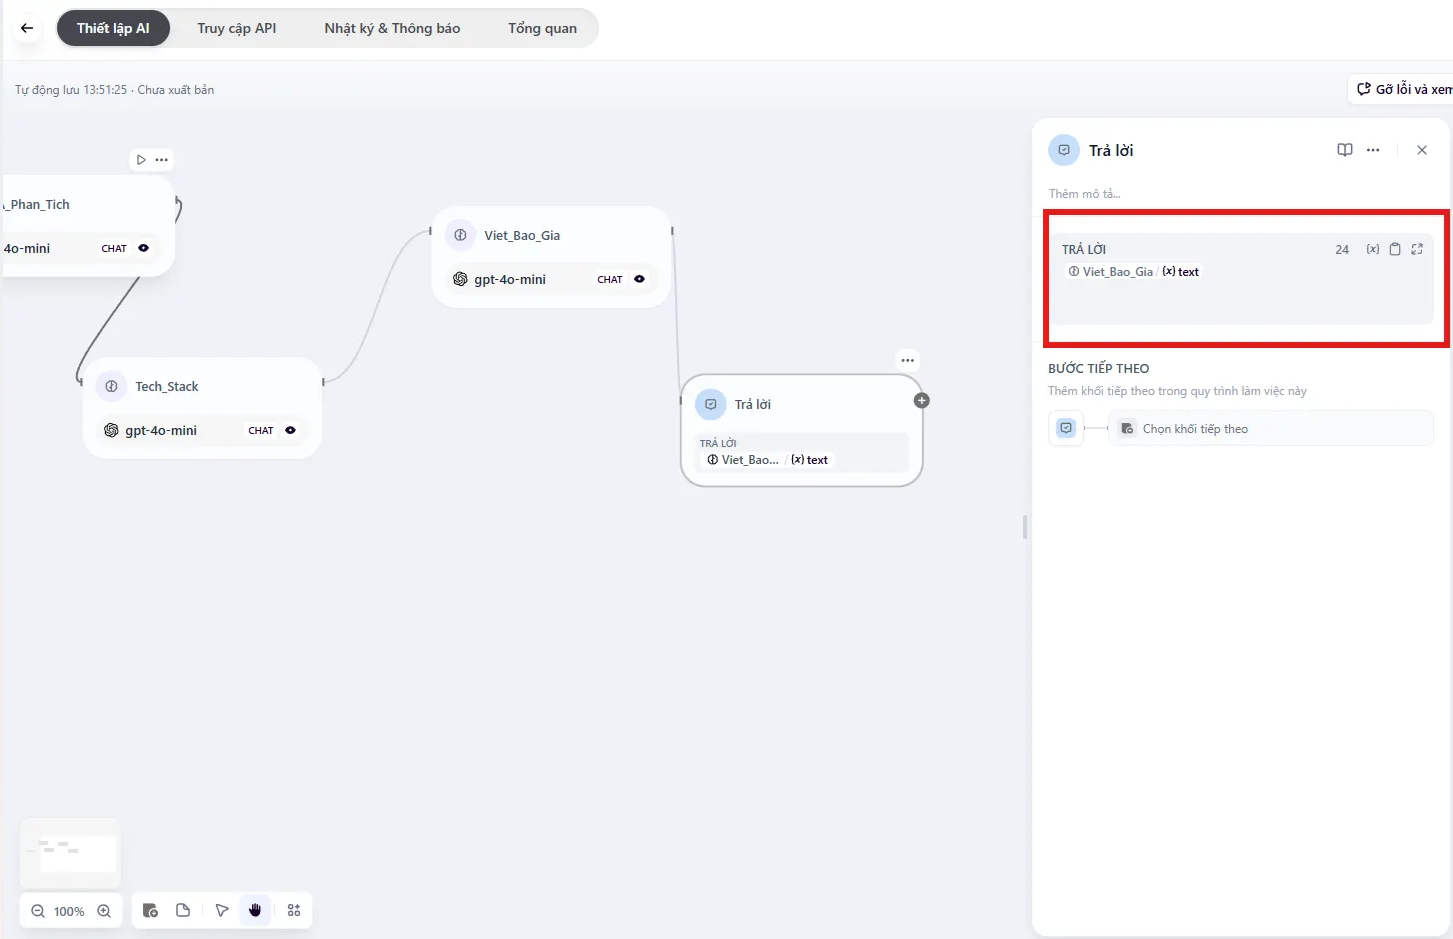Open help docs via the book icon
This screenshot has width=1453, height=939.
1345,150
